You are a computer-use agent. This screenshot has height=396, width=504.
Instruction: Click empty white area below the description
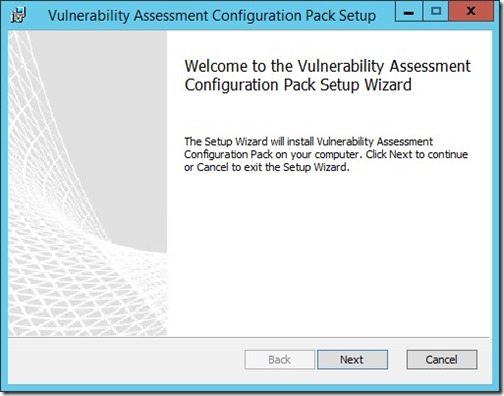328,253
